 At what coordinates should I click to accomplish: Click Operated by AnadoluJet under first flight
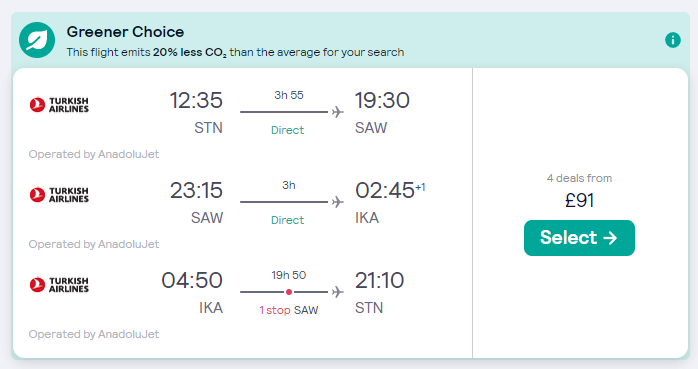coord(94,154)
